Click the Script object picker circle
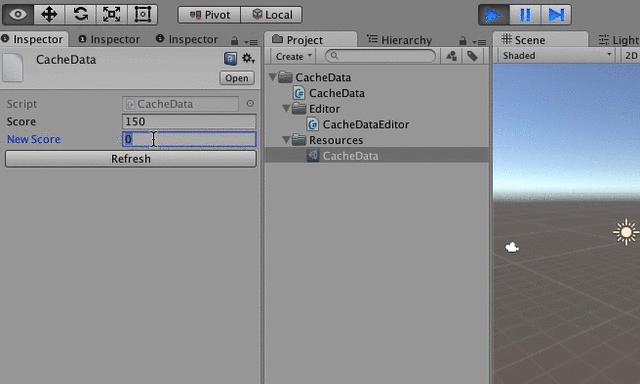Image resolution: width=640 pixels, height=384 pixels. click(x=250, y=104)
